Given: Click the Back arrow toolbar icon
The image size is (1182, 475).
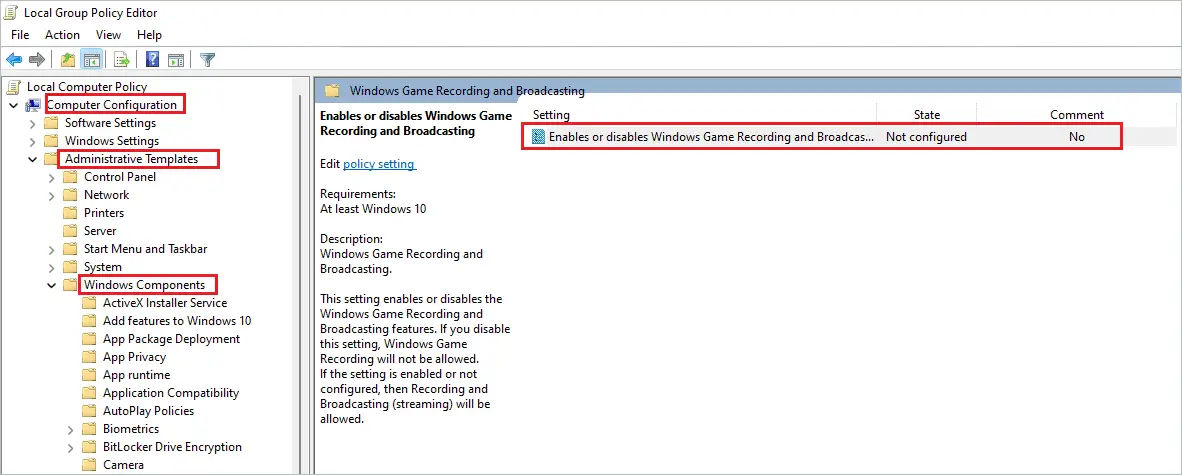Looking at the screenshot, I should click(14, 60).
